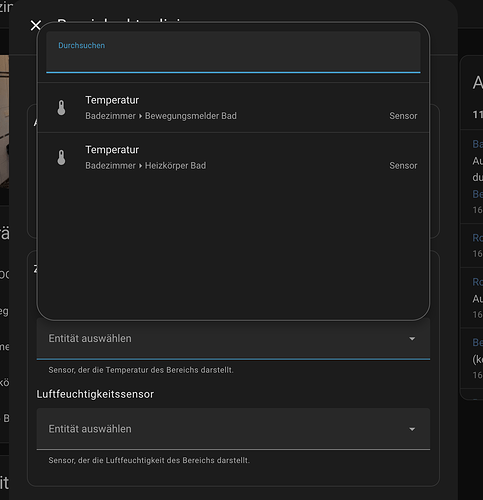Close the dialog with the X icon
The height and width of the screenshot is (500, 483).
[x=36, y=25]
